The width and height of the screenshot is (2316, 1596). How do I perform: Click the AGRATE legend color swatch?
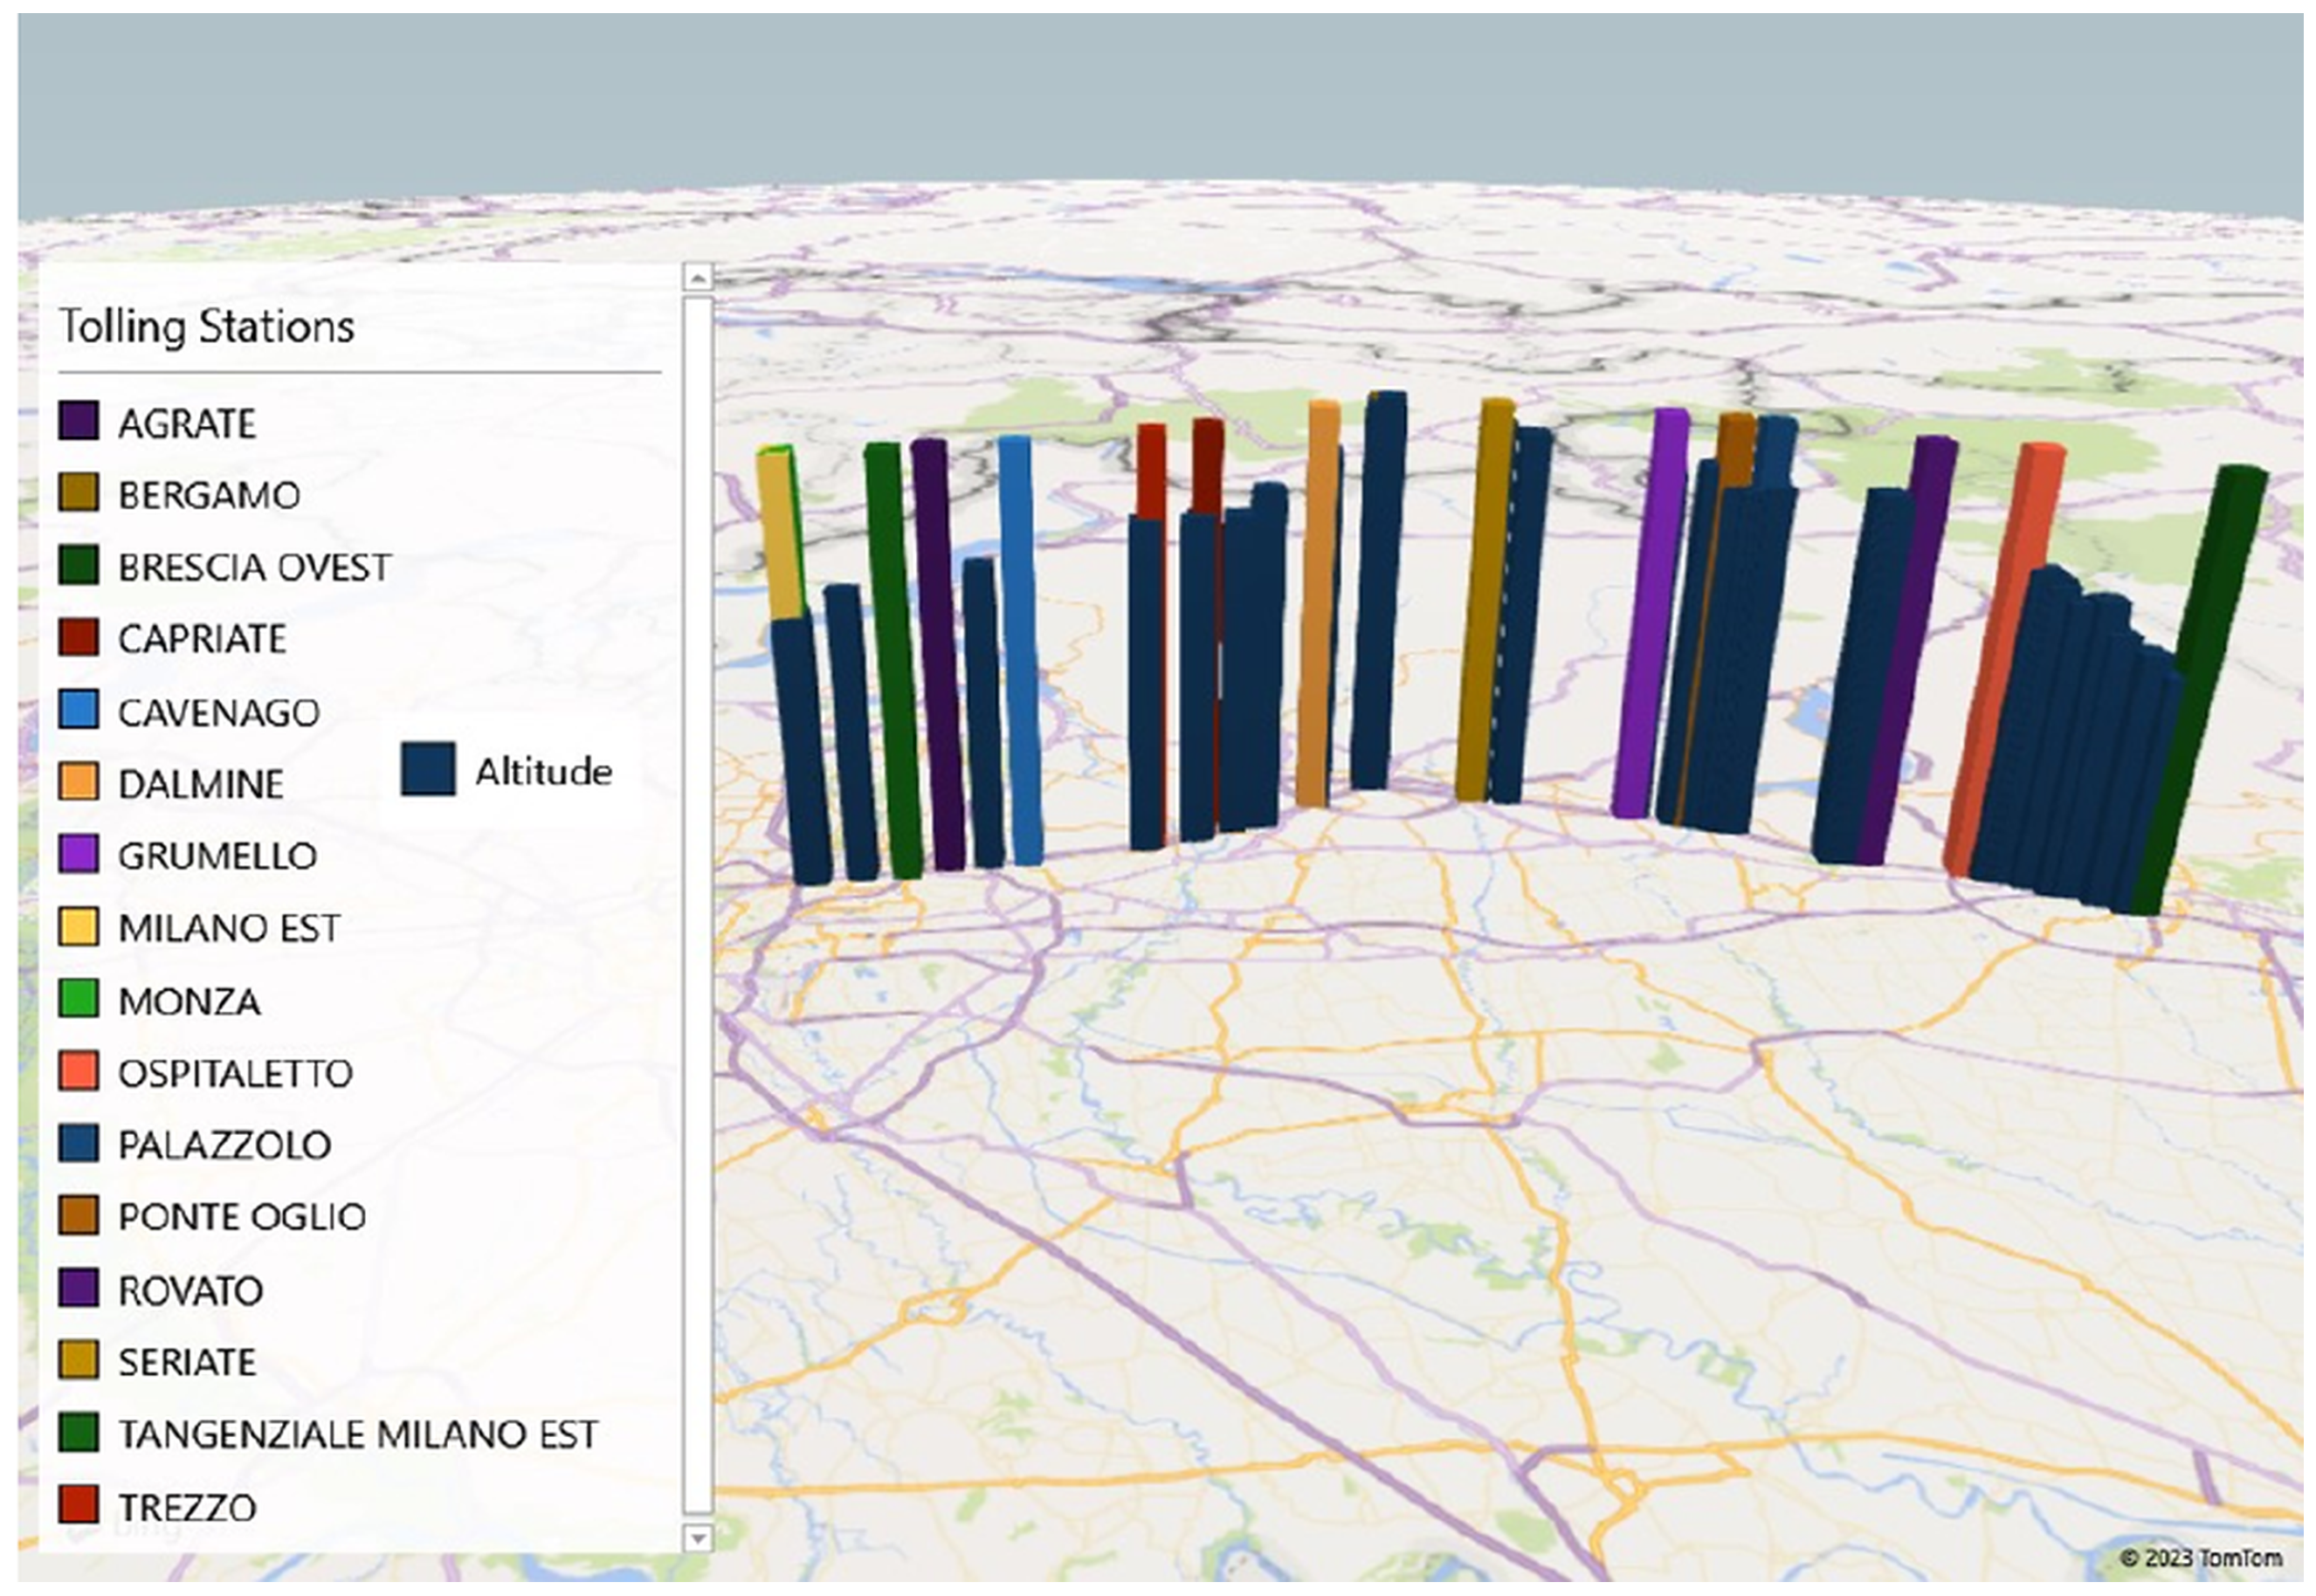(x=79, y=421)
